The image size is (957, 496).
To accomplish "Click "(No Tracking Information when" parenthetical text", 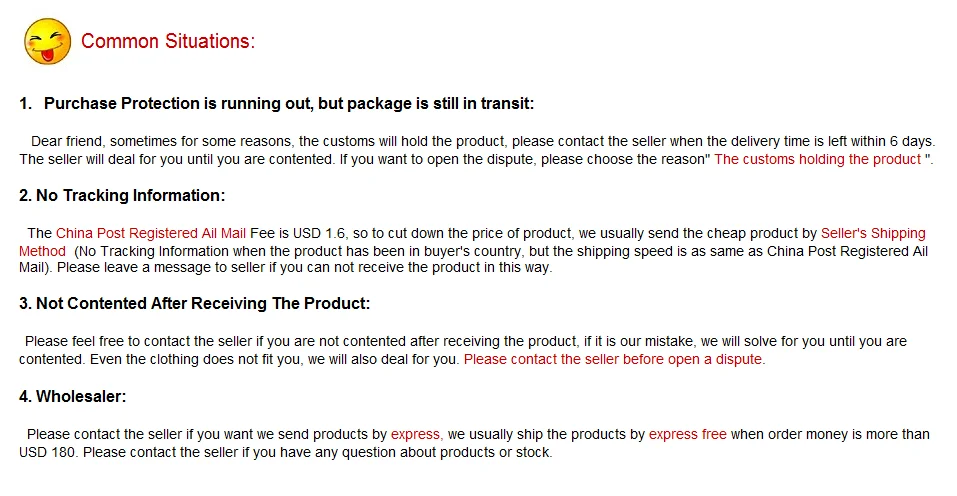I will [x=173, y=251].
